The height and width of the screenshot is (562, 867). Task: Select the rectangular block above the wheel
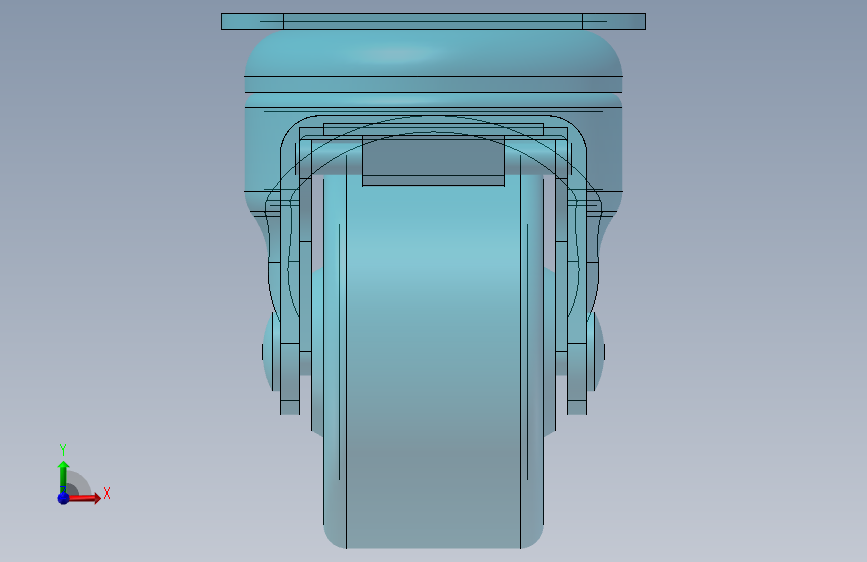[x=433, y=161]
